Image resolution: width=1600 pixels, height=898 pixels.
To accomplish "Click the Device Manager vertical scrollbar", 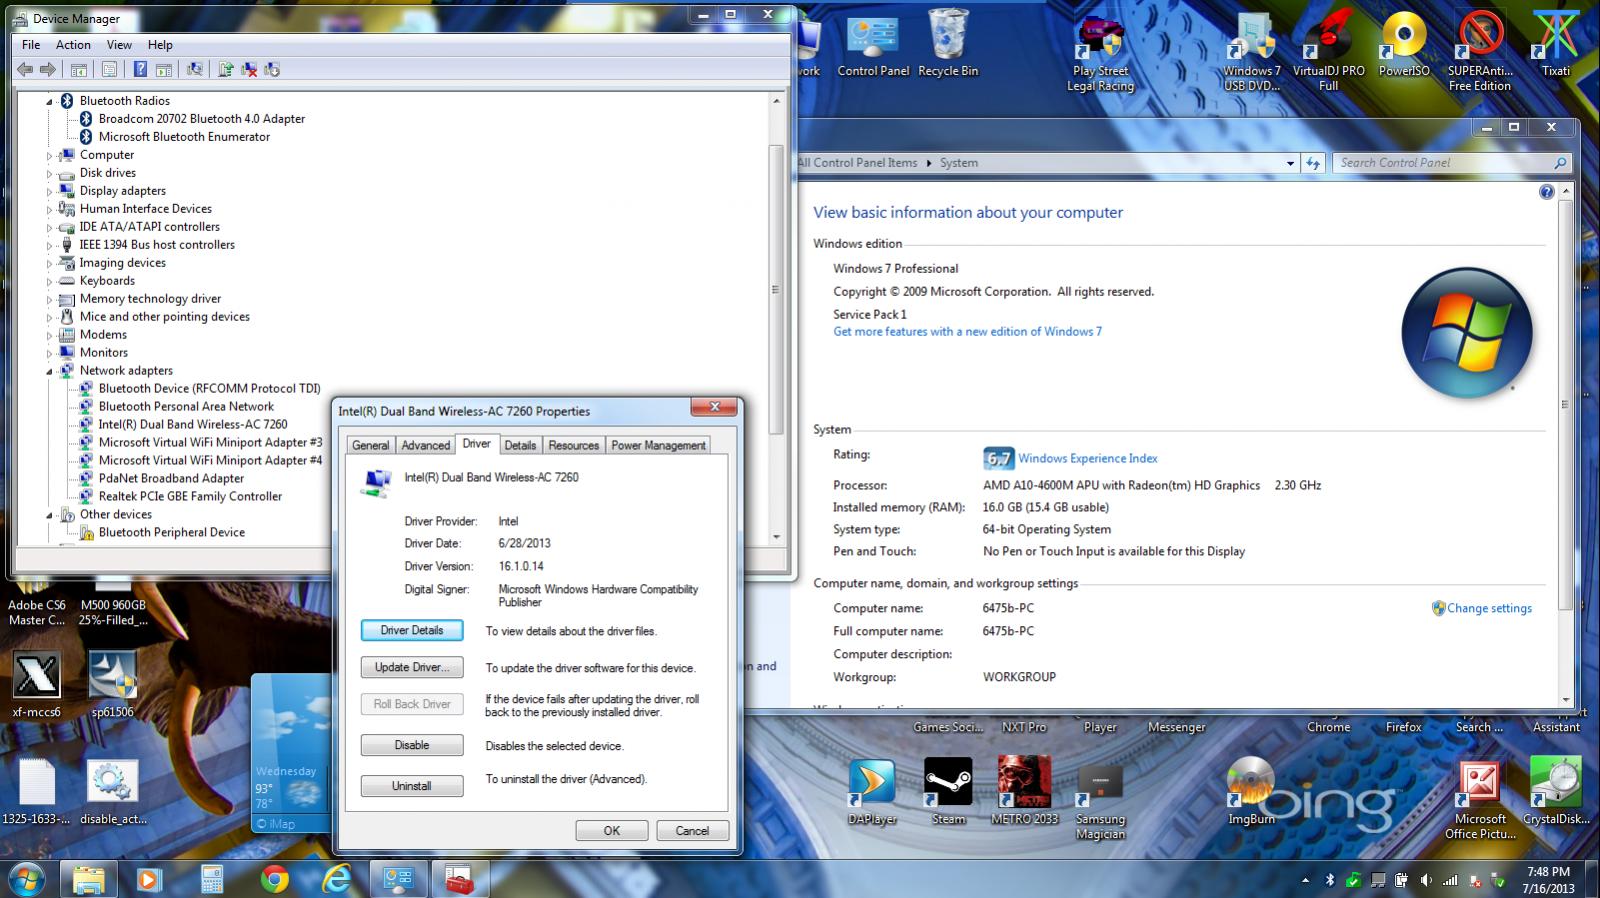I will pyautogui.click(x=776, y=290).
